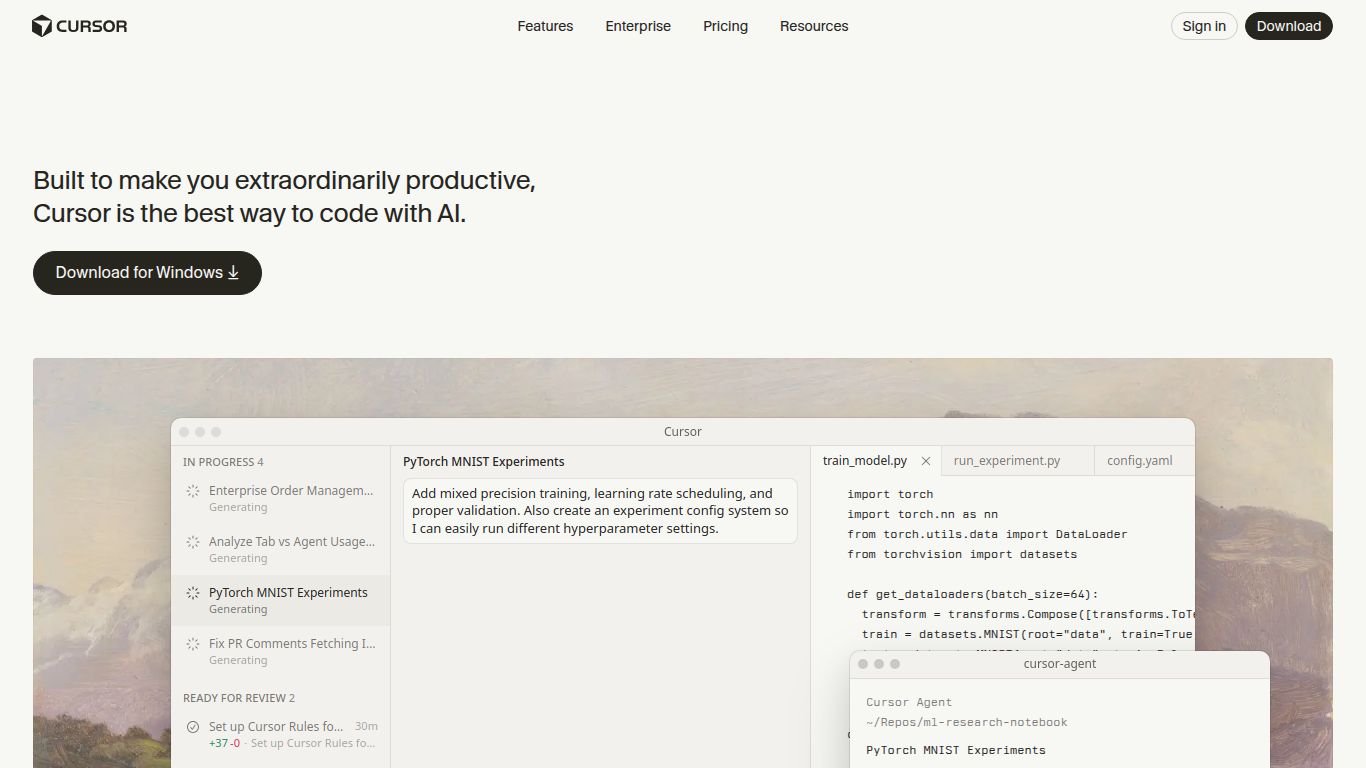1366x768 pixels.
Task: Click the Cursor logo in header
Action: point(80,26)
